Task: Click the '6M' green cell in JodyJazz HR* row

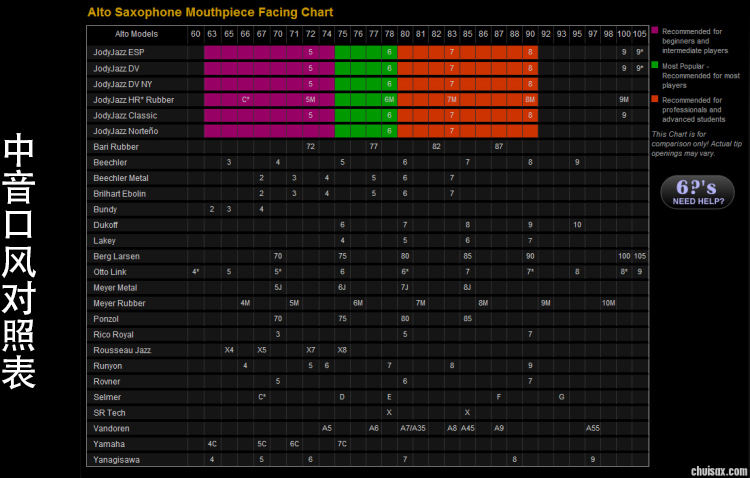Action: pyautogui.click(x=389, y=100)
